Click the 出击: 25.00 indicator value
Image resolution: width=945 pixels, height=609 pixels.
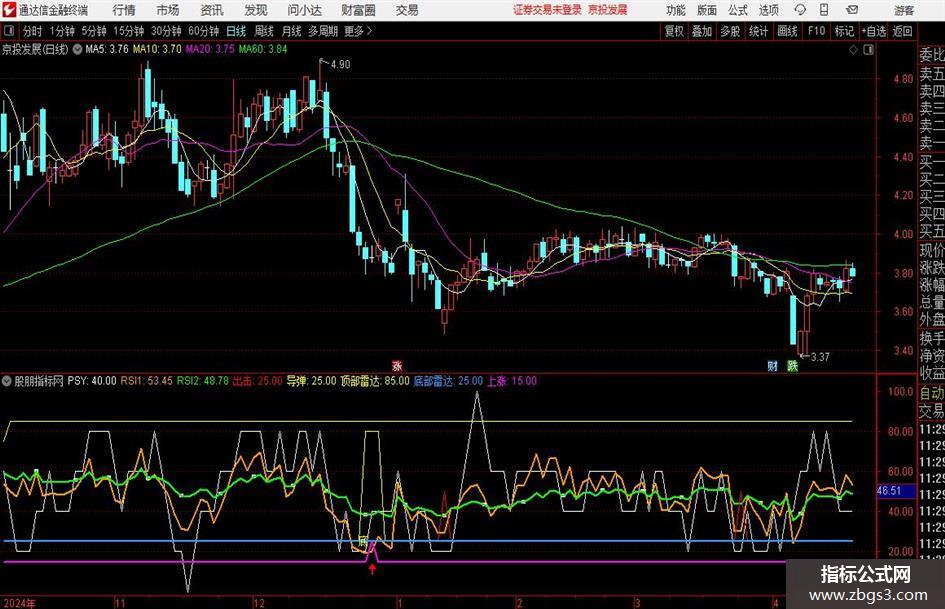257,381
